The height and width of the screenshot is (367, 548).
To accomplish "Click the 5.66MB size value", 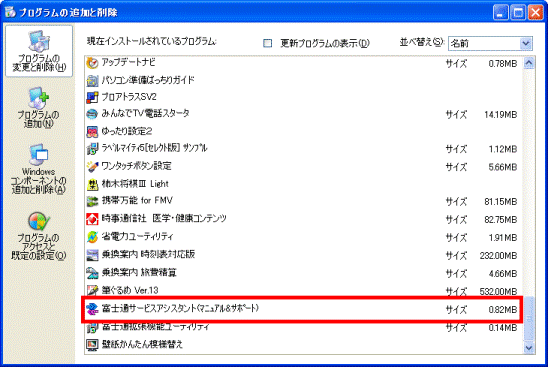I will point(503,167).
